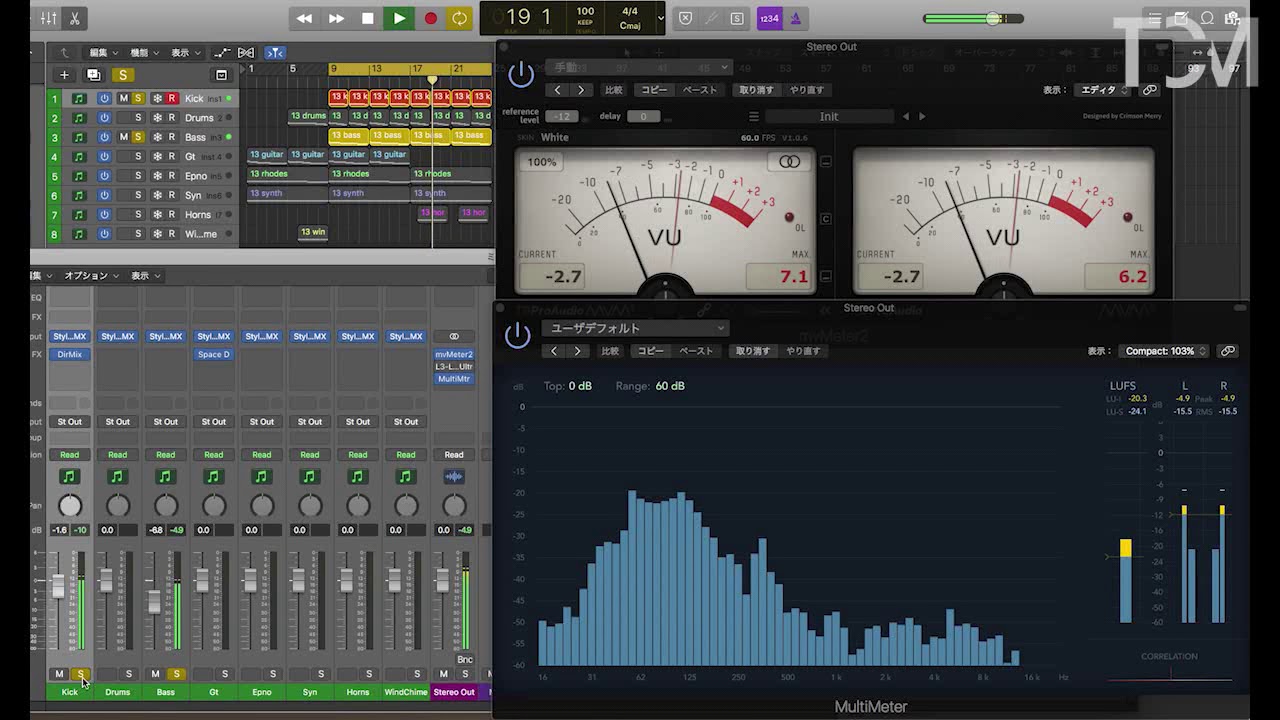
Task: Open the 編集 menu in tracks area
Action: pyautogui.click(x=103, y=52)
